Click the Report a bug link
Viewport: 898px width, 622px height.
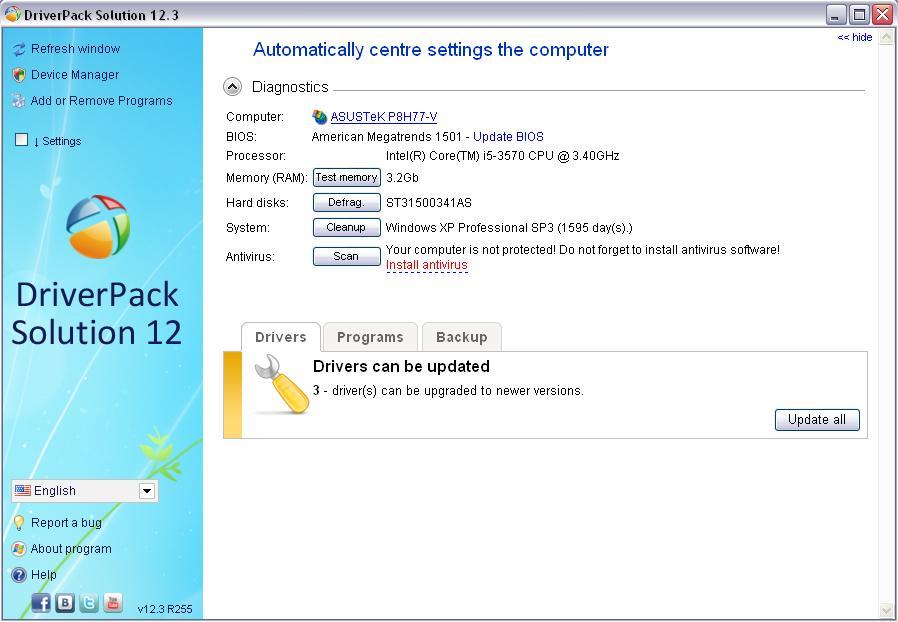coord(66,523)
